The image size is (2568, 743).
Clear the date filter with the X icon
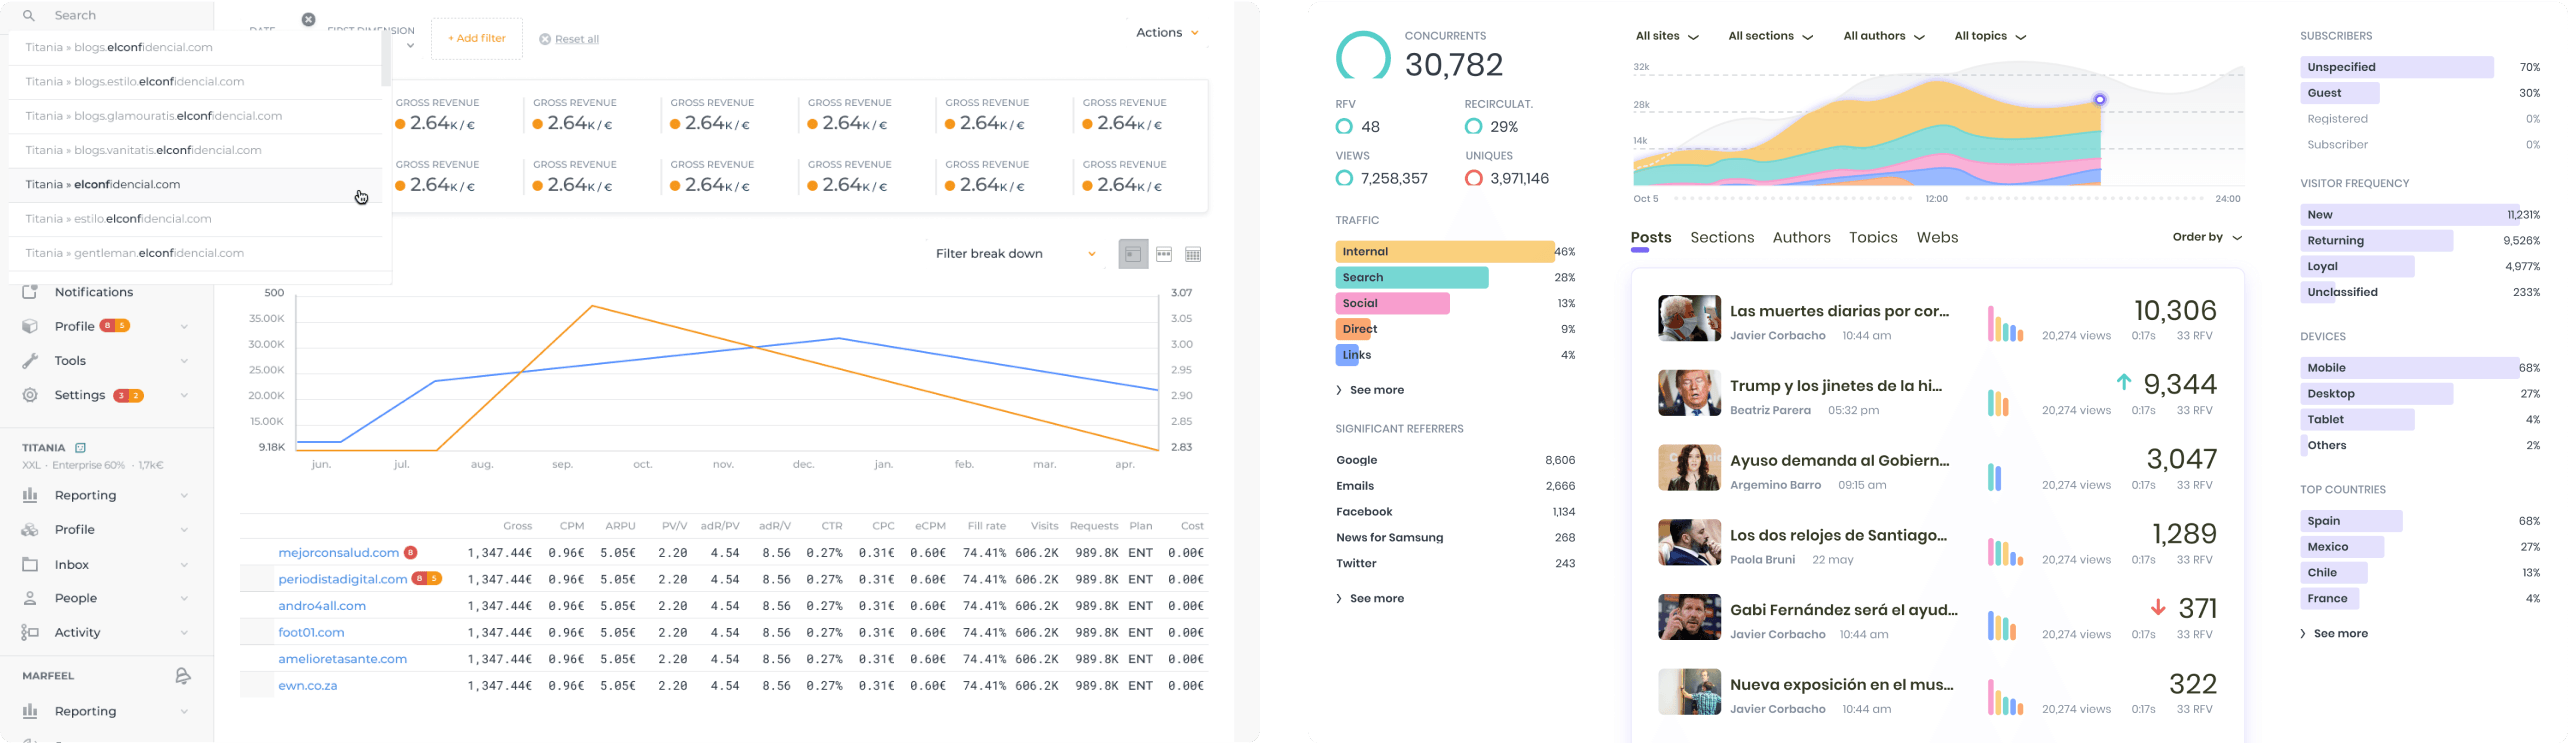(x=308, y=19)
